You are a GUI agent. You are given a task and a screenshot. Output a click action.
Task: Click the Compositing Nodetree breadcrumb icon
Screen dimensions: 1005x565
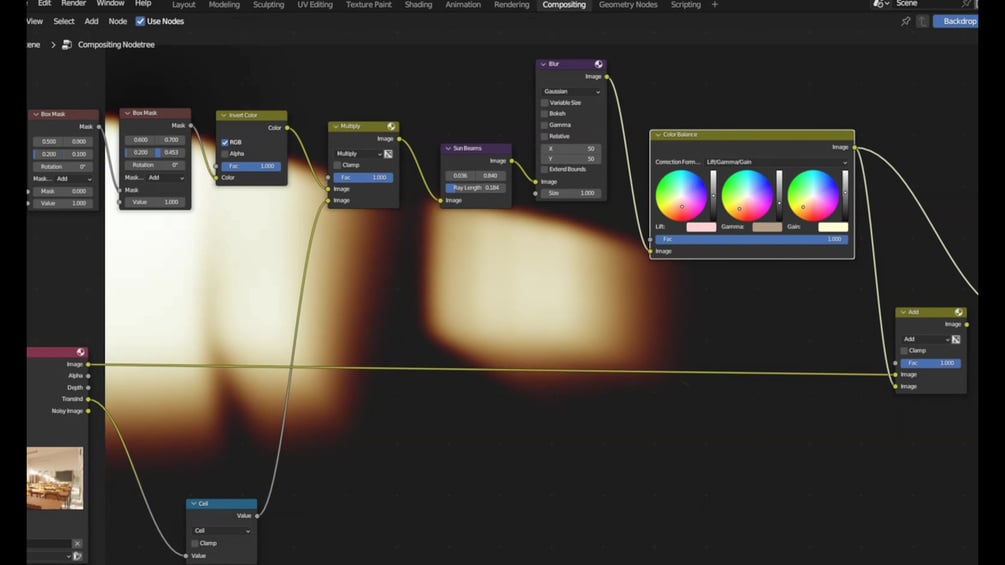(x=67, y=45)
